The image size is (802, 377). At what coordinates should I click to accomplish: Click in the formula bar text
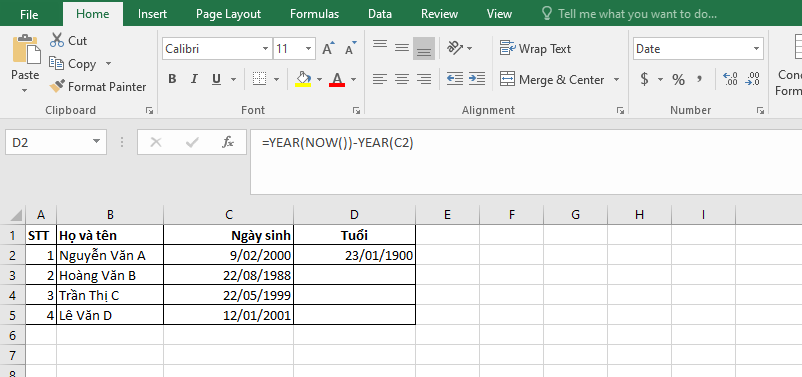point(338,143)
